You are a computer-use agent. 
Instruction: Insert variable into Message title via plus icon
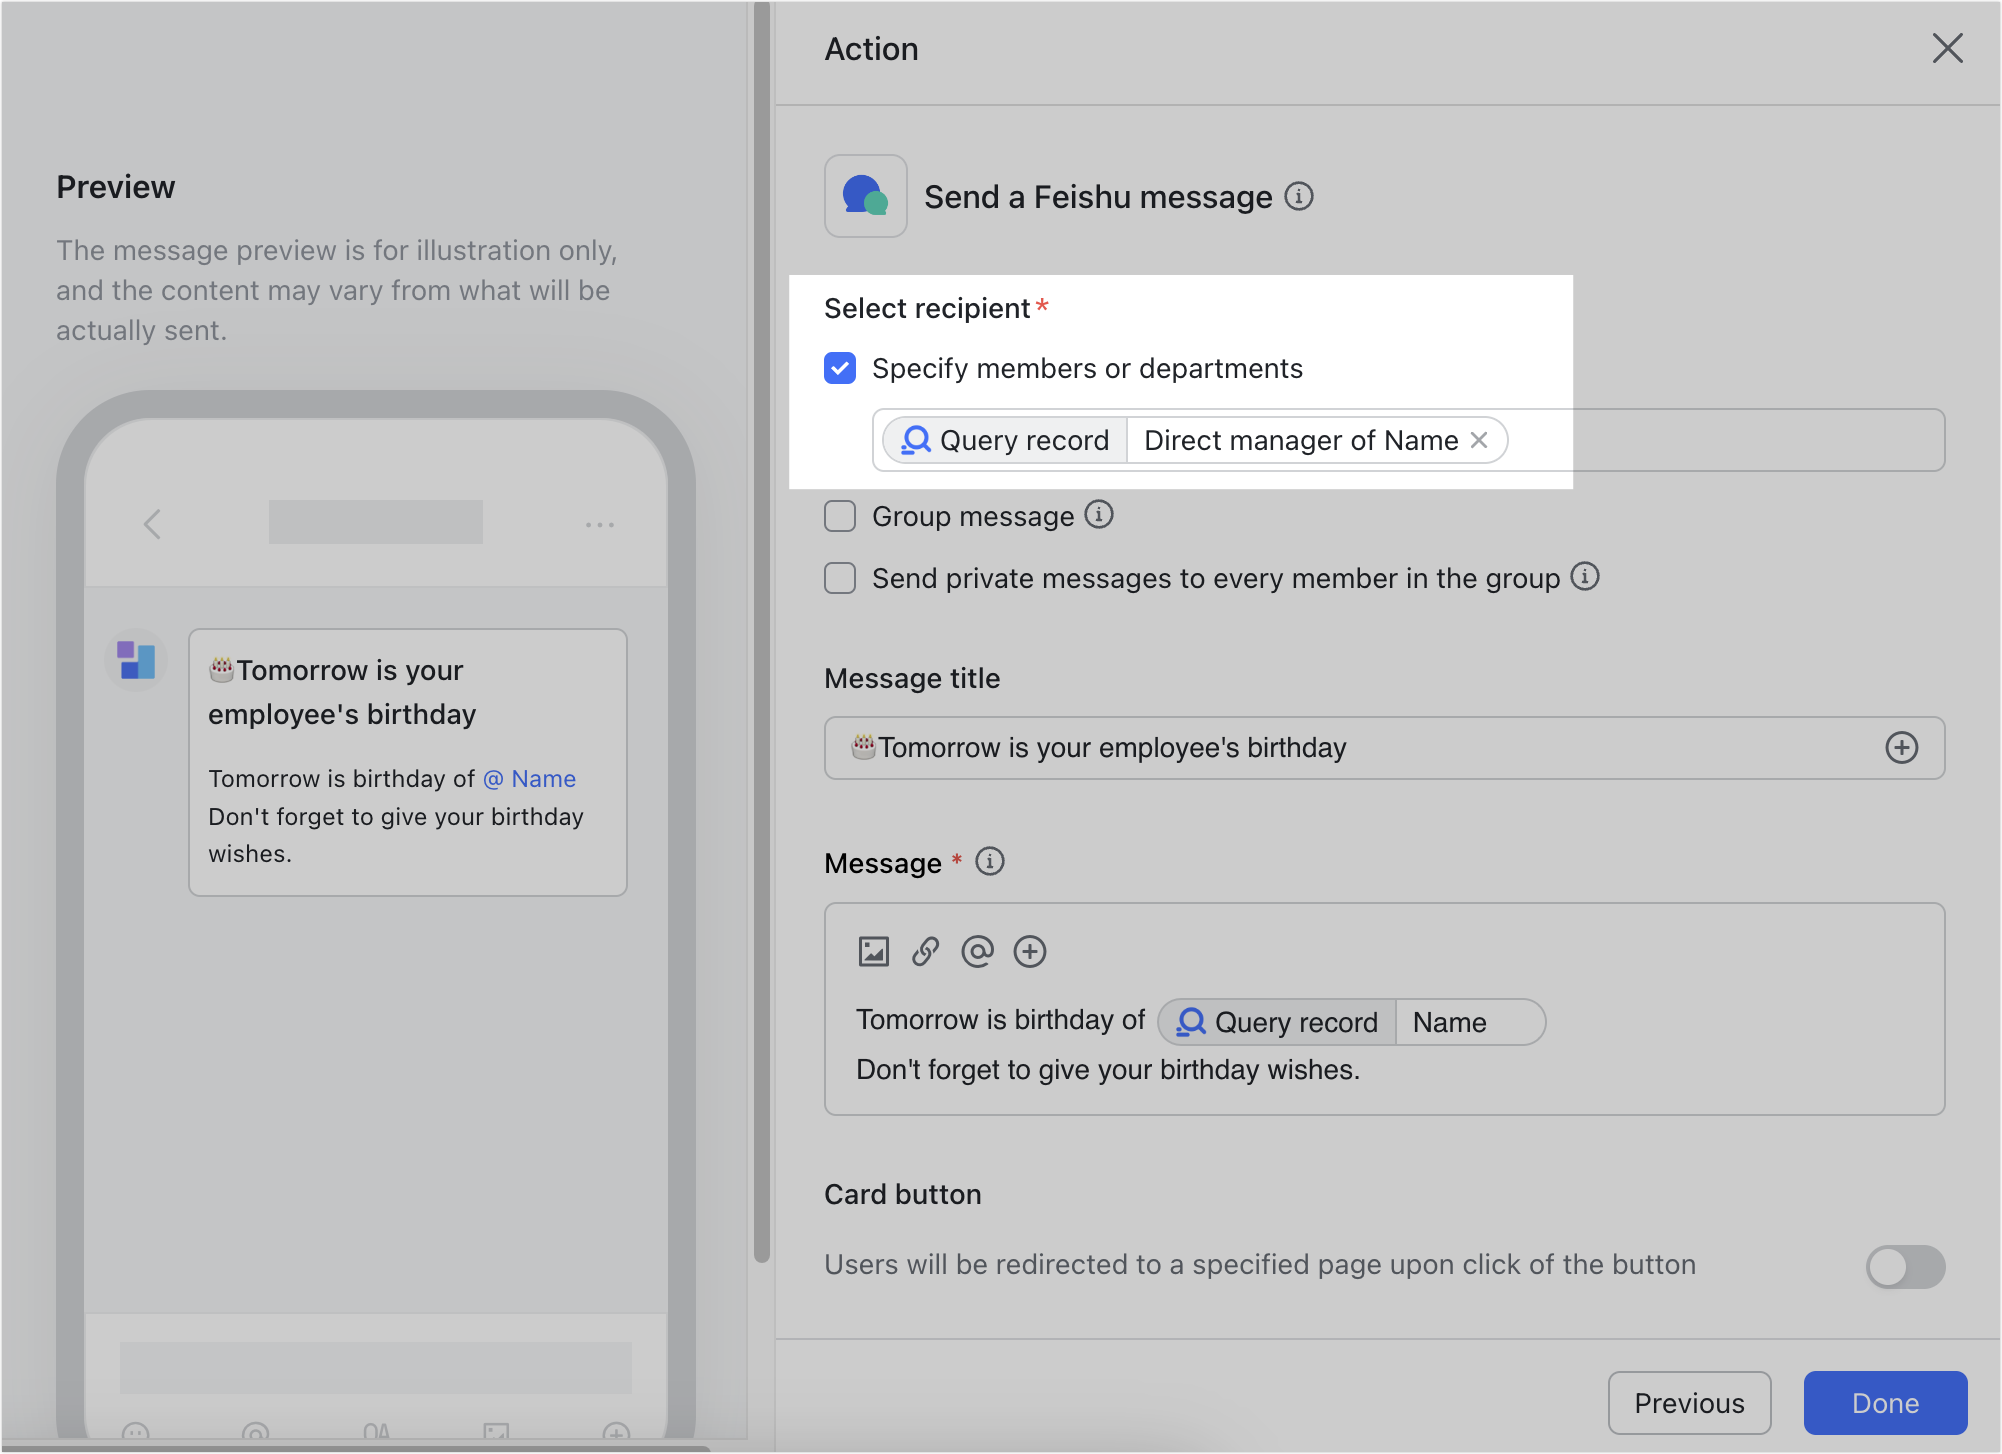(x=1901, y=748)
